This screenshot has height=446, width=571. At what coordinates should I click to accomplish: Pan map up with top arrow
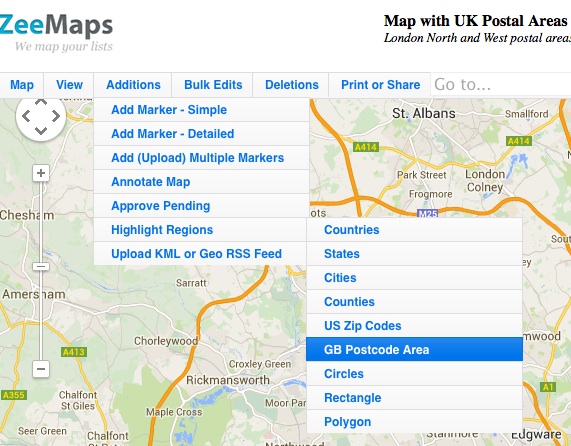pyautogui.click(x=41, y=102)
